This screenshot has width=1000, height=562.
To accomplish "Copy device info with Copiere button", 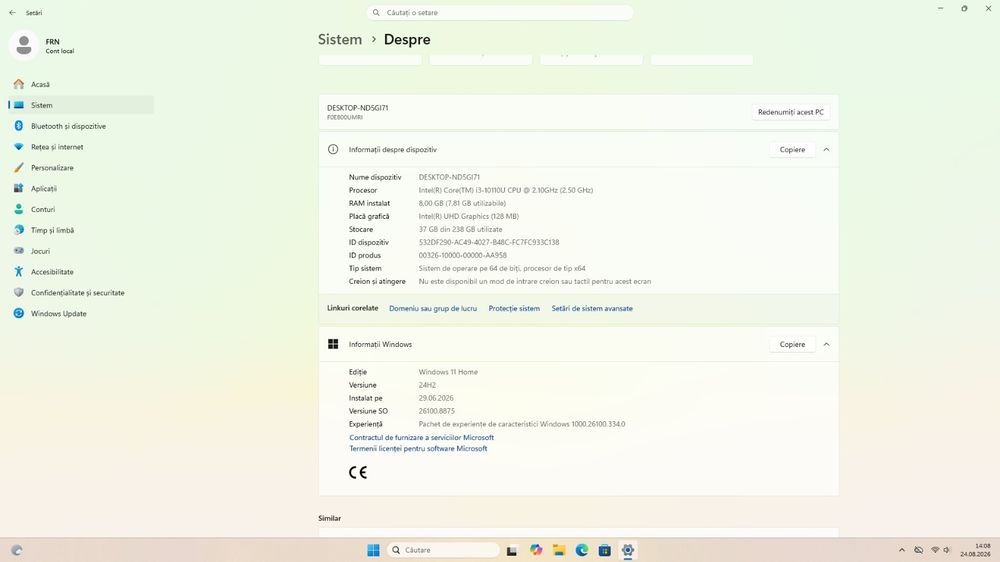I will click(792, 149).
